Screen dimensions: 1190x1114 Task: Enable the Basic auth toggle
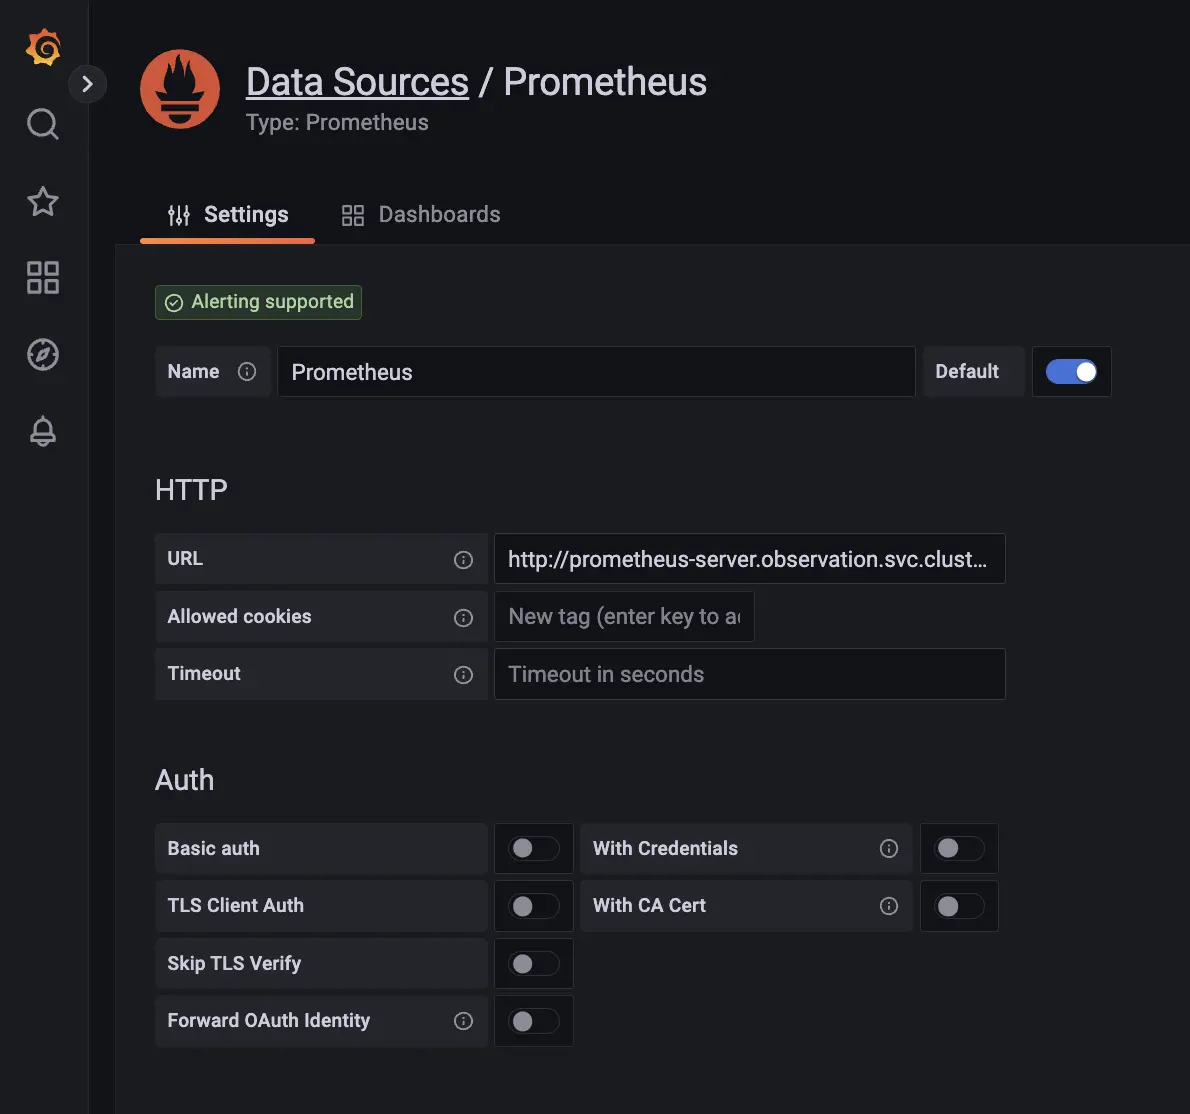click(x=534, y=849)
